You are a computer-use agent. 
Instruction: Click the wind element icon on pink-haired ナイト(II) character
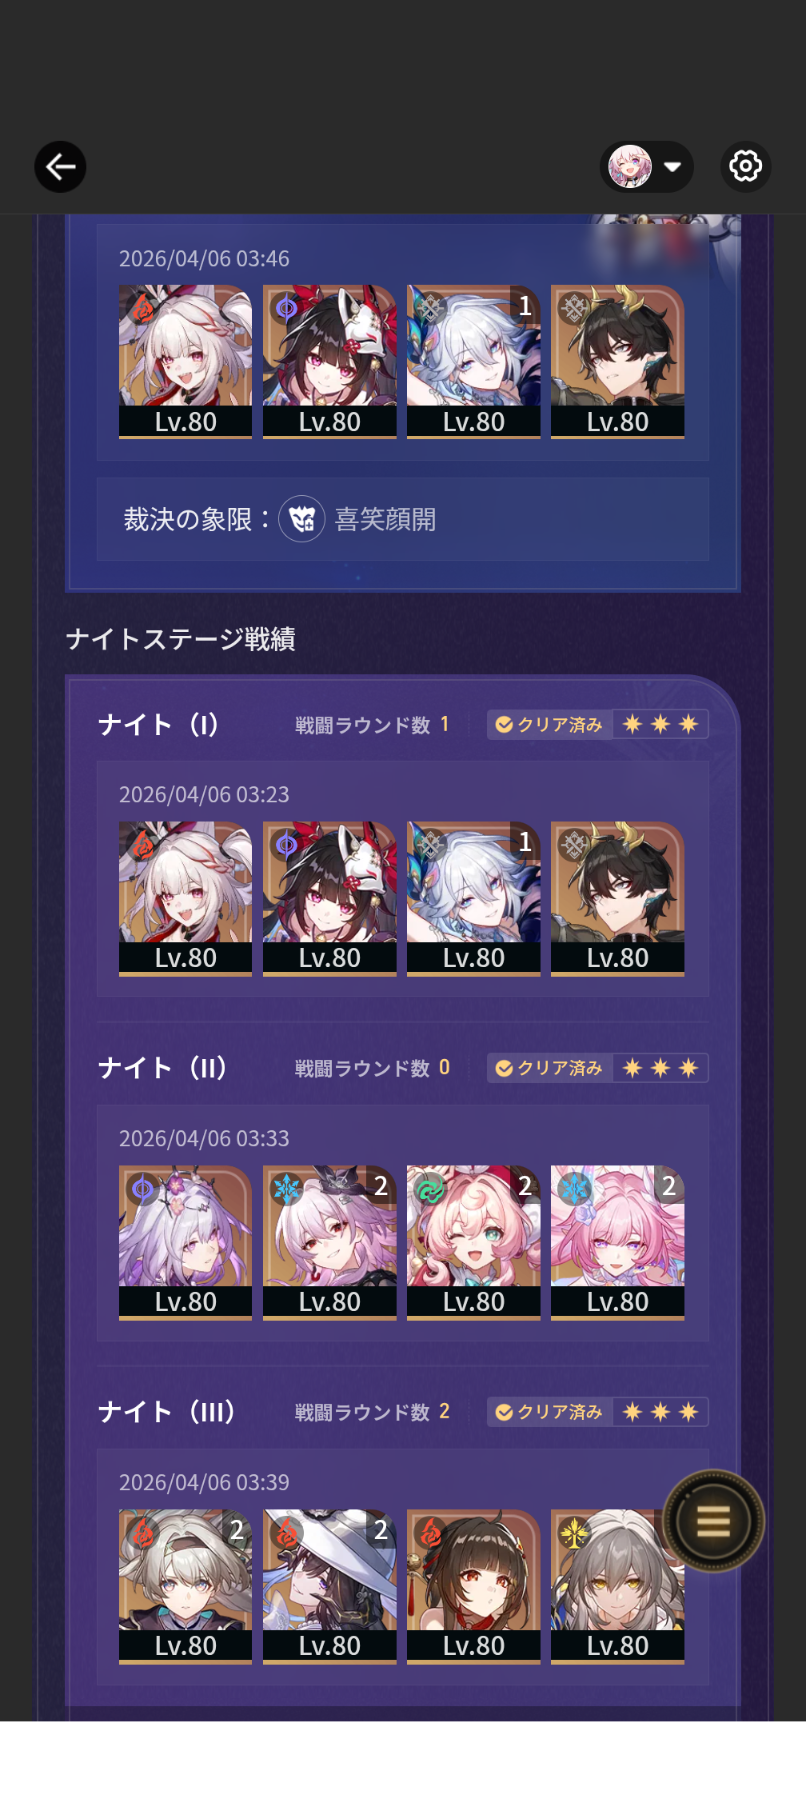point(430,1189)
